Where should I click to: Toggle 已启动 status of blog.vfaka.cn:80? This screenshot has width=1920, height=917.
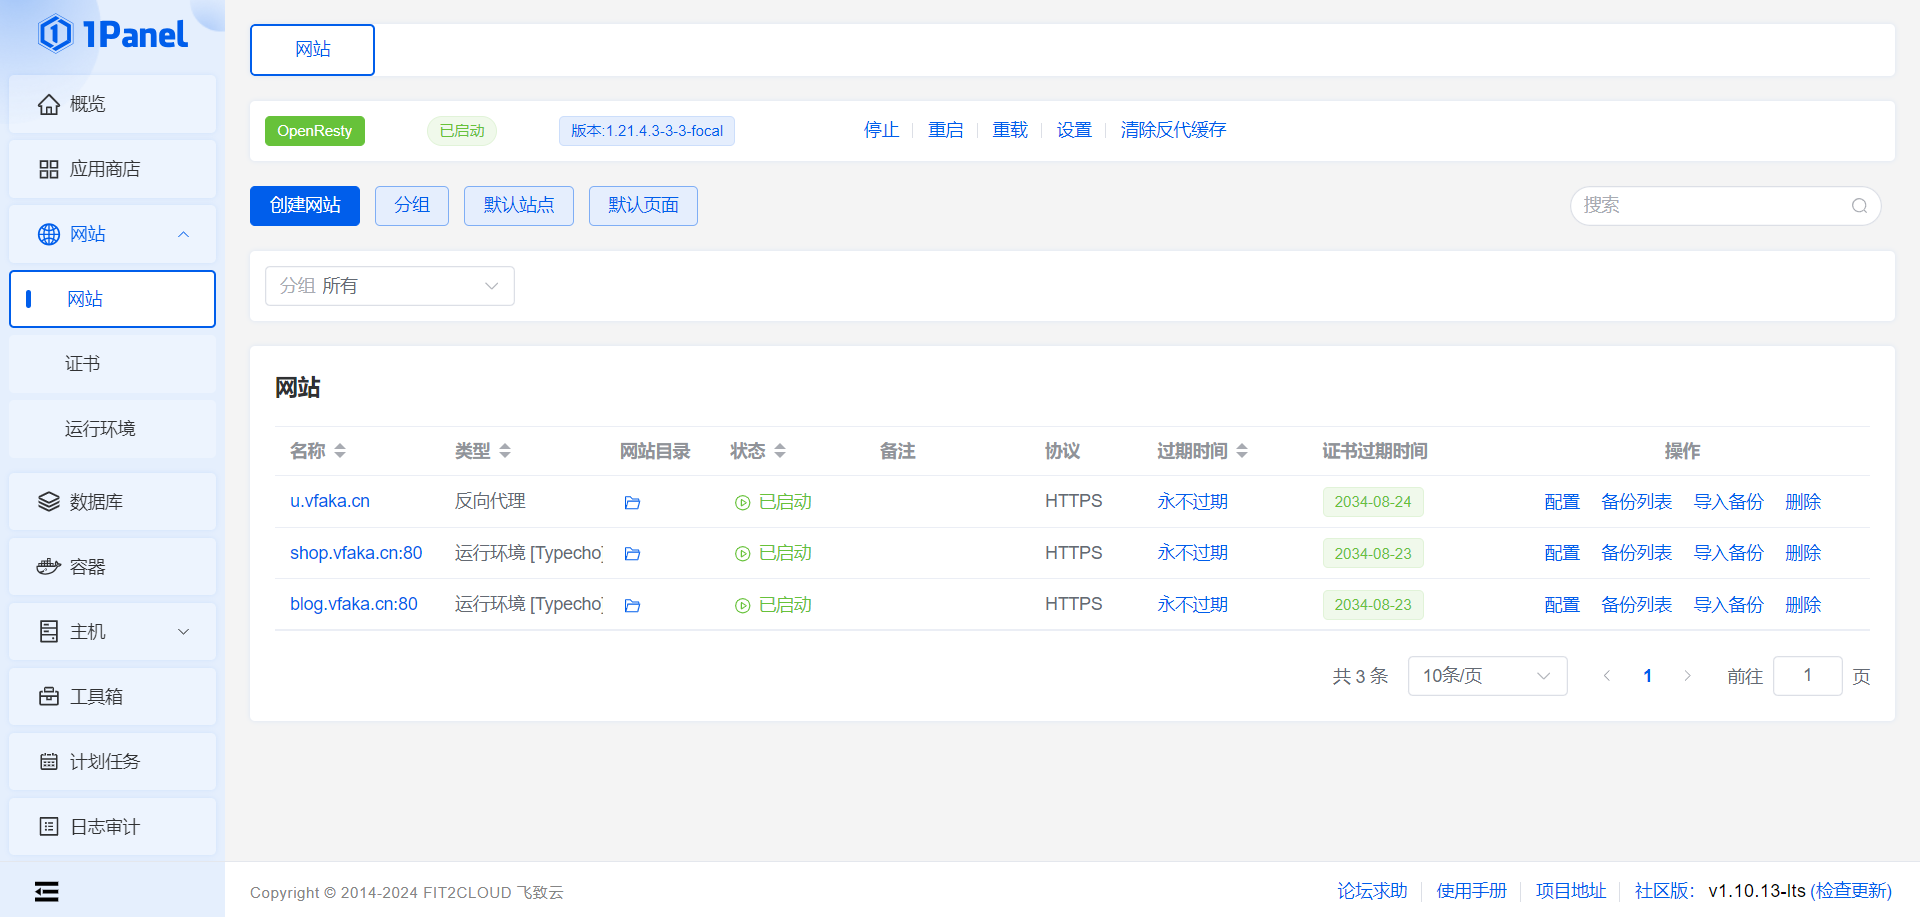(773, 605)
